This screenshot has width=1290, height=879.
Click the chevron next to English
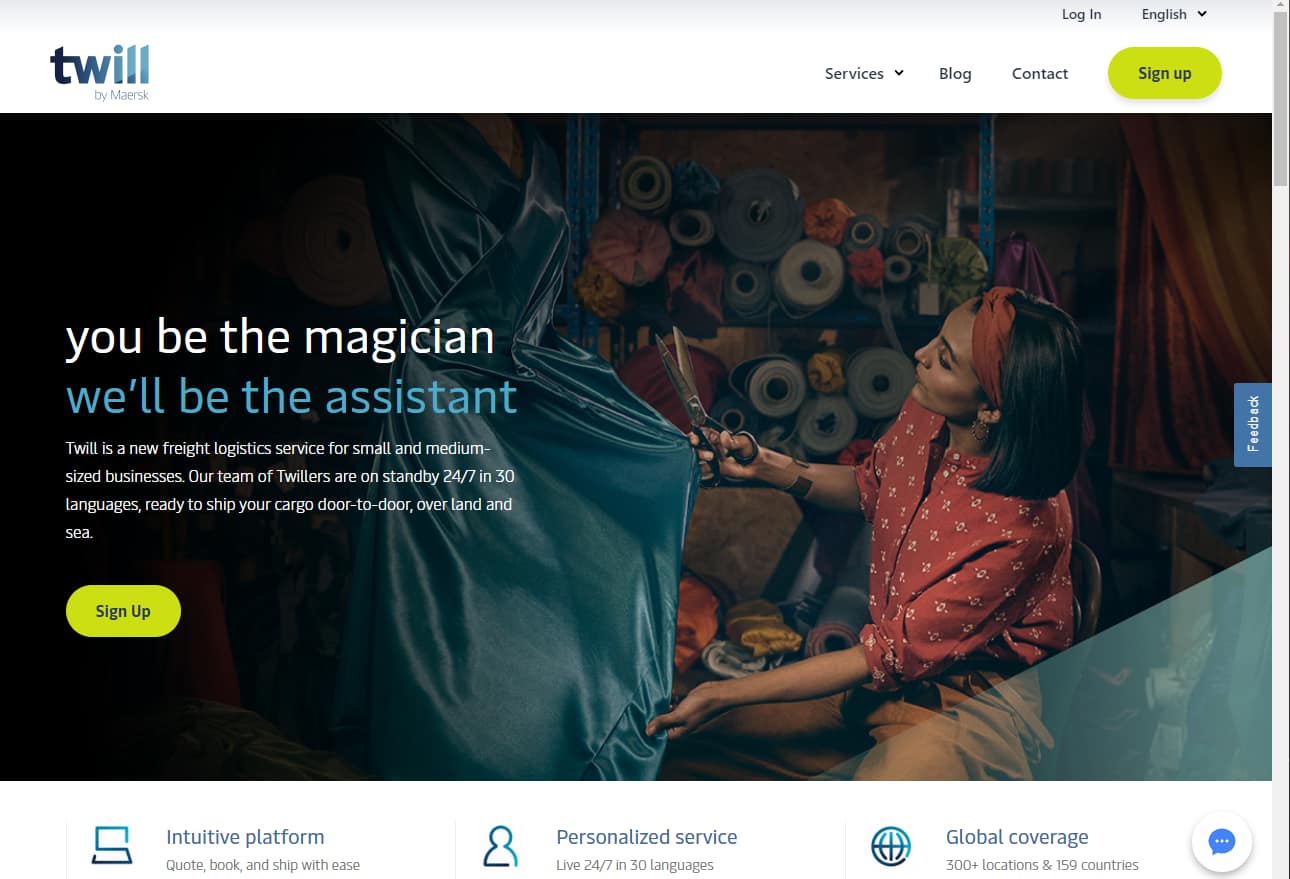pyautogui.click(x=1202, y=14)
